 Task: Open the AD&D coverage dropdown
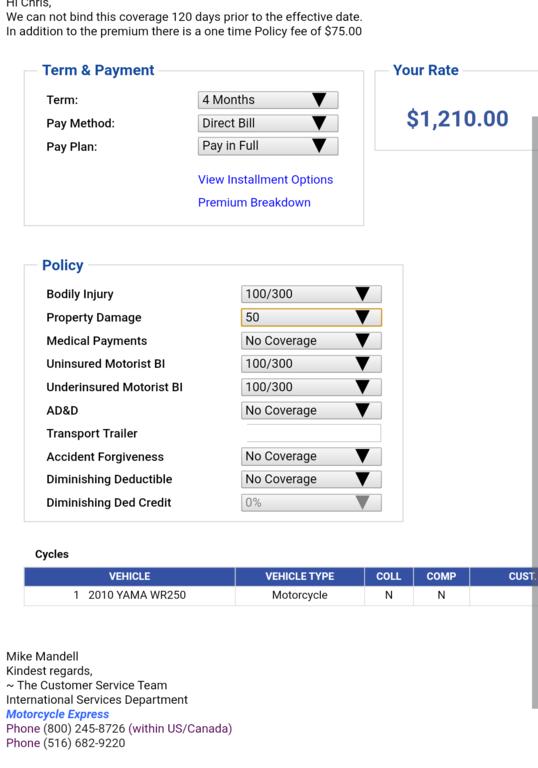[x=311, y=410]
